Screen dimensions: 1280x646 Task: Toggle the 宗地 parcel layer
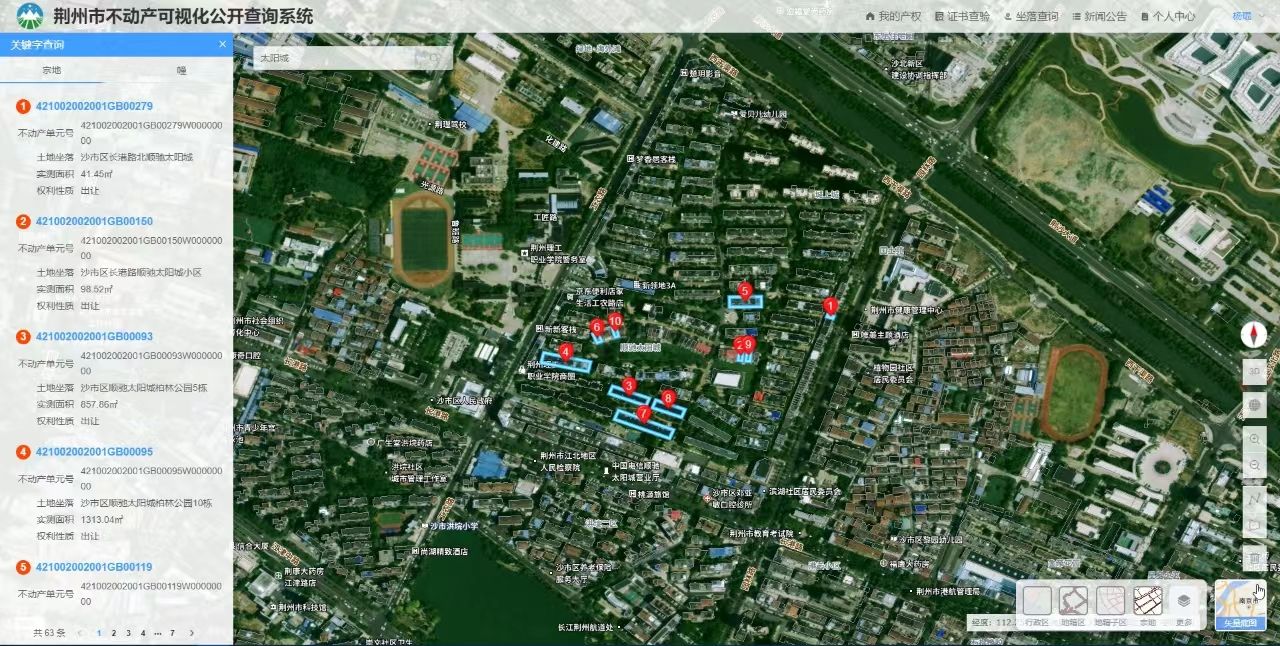(x=1147, y=602)
